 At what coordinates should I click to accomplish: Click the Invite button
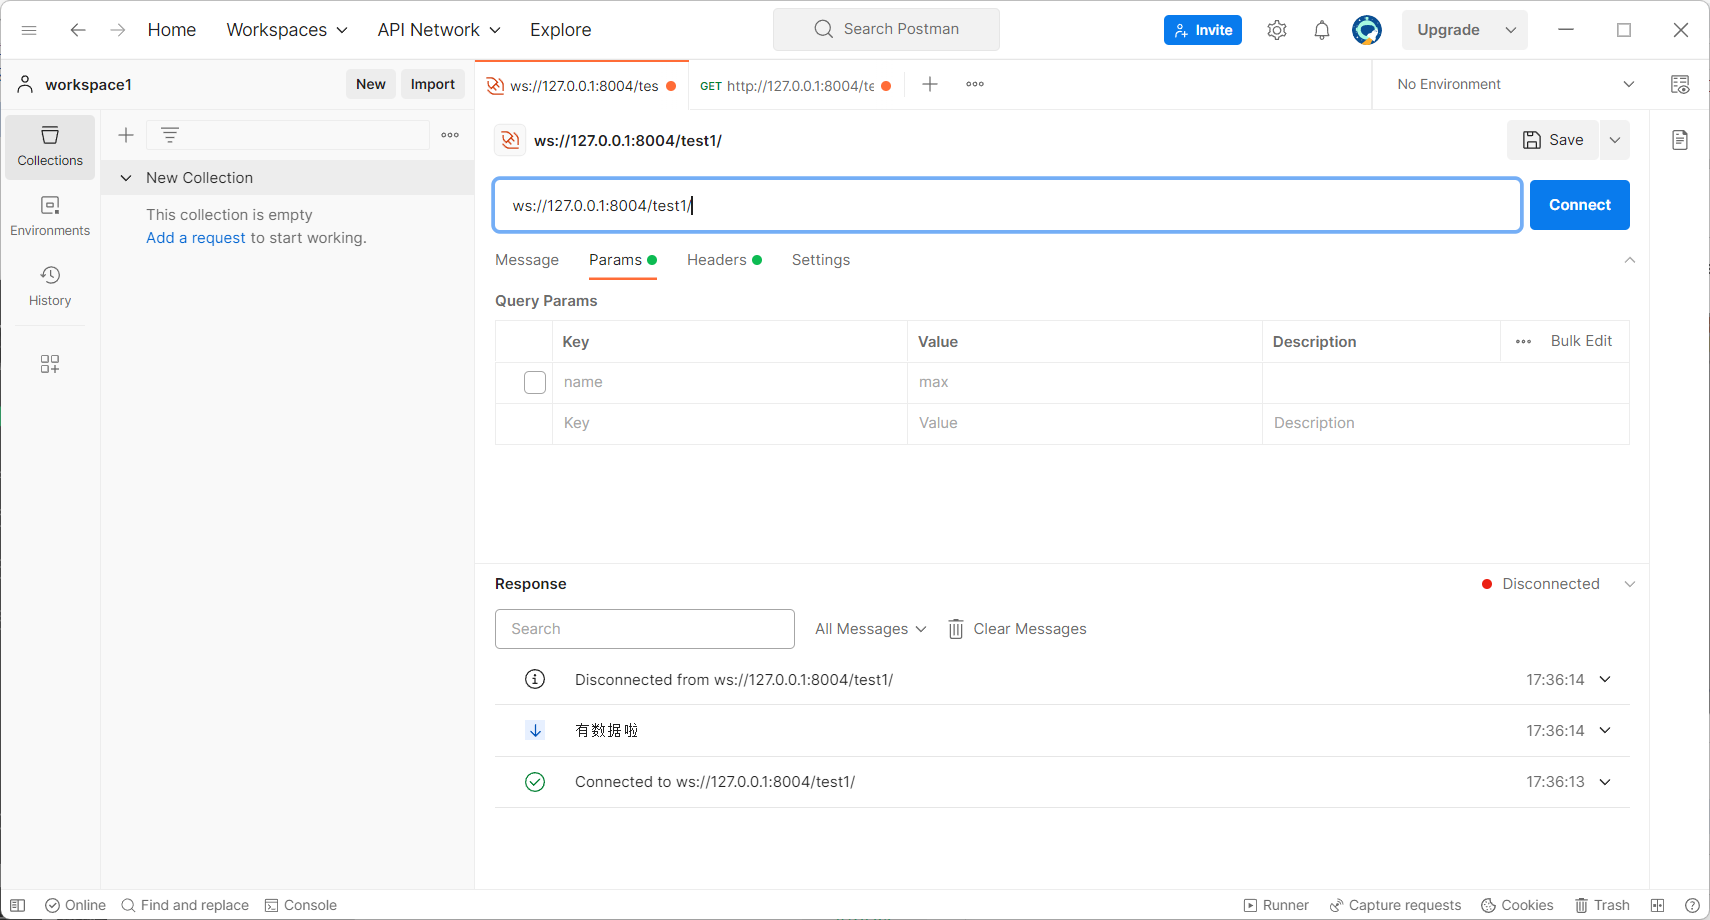point(1203,30)
